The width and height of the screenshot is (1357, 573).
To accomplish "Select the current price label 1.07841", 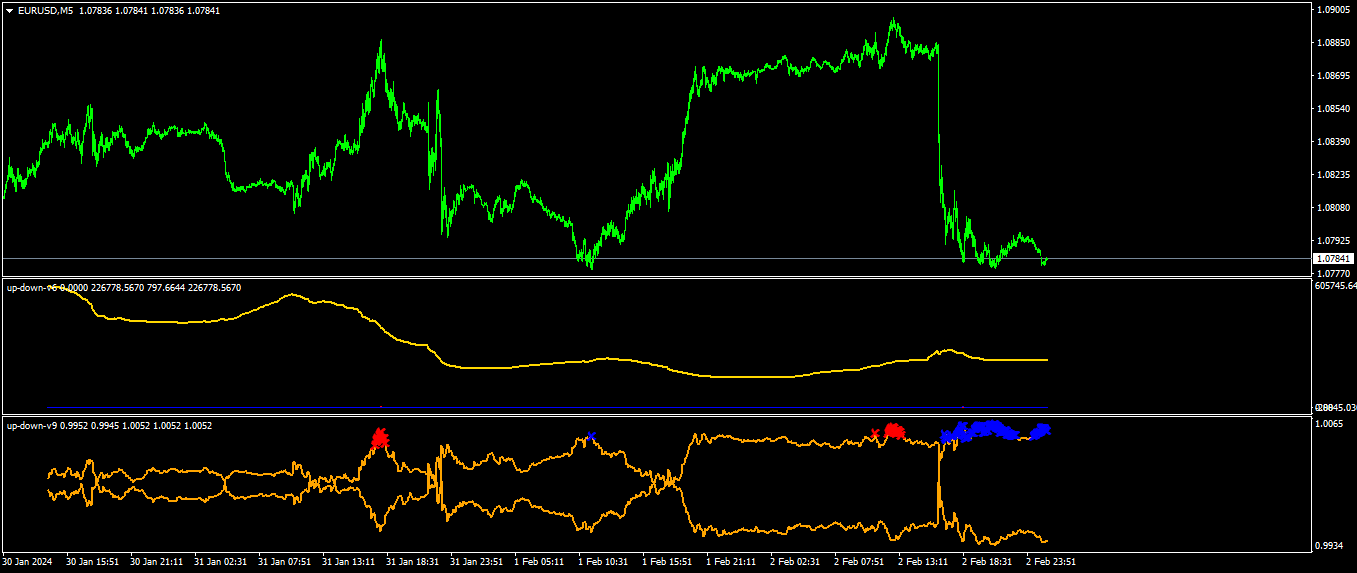I will pos(1330,259).
